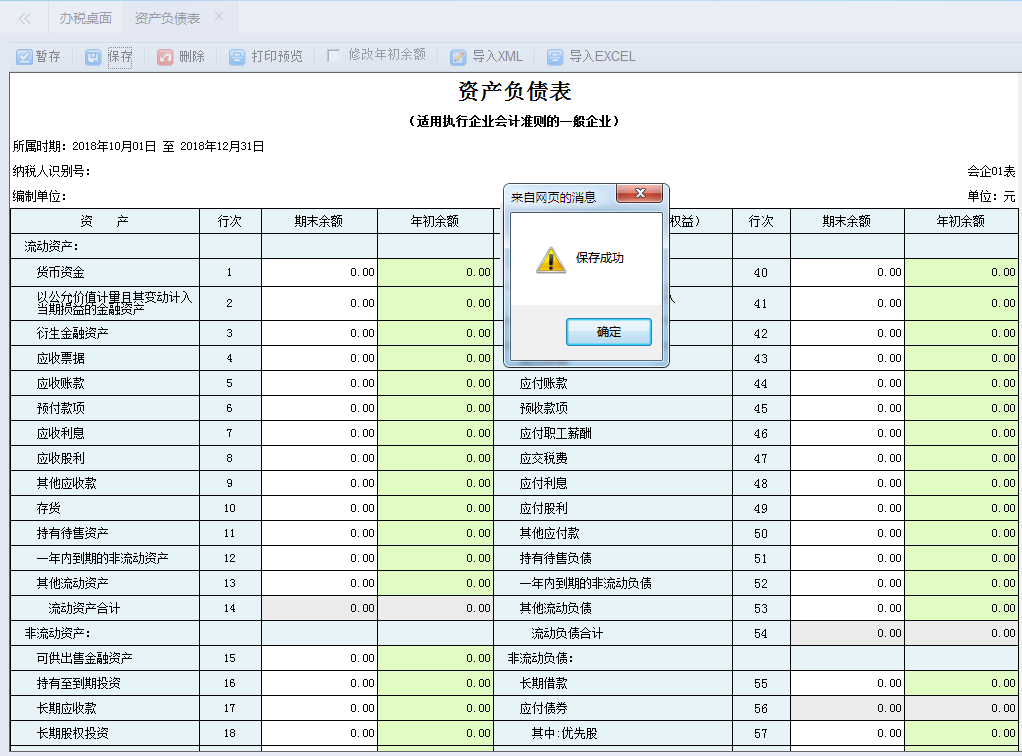Viewport: 1022px width, 756px height.
Task: Click the 衍生金融资产 期末余额 cell
Action: tap(319, 332)
